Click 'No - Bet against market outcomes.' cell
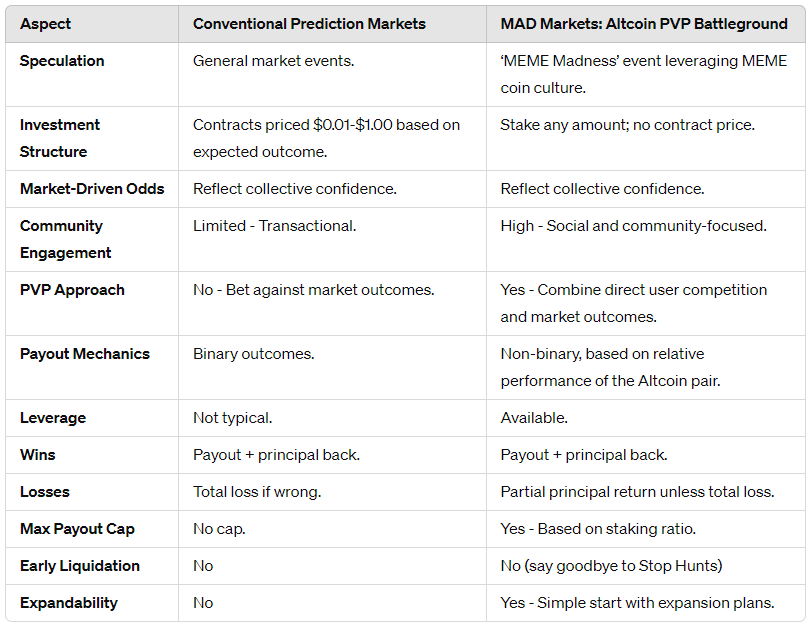Image resolution: width=810 pixels, height=625 pixels. point(313,290)
